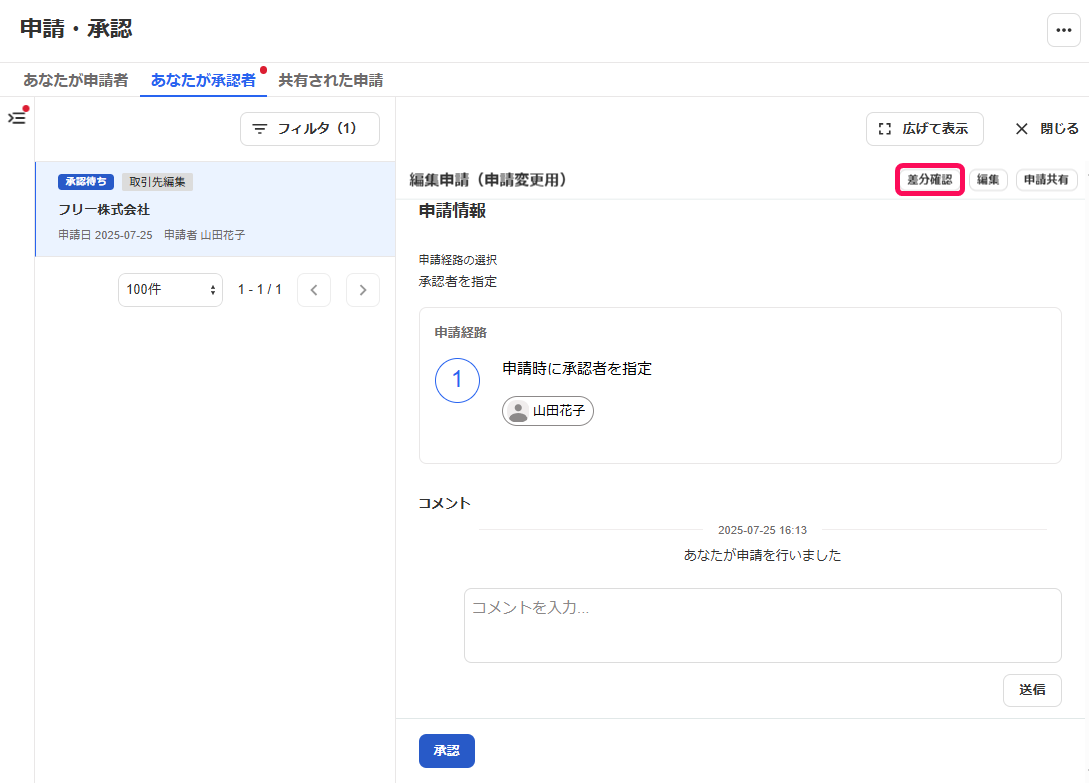Viewport: 1089px width, 783px height.
Task: Open the 100件 page size dropdown
Action: tap(170, 290)
